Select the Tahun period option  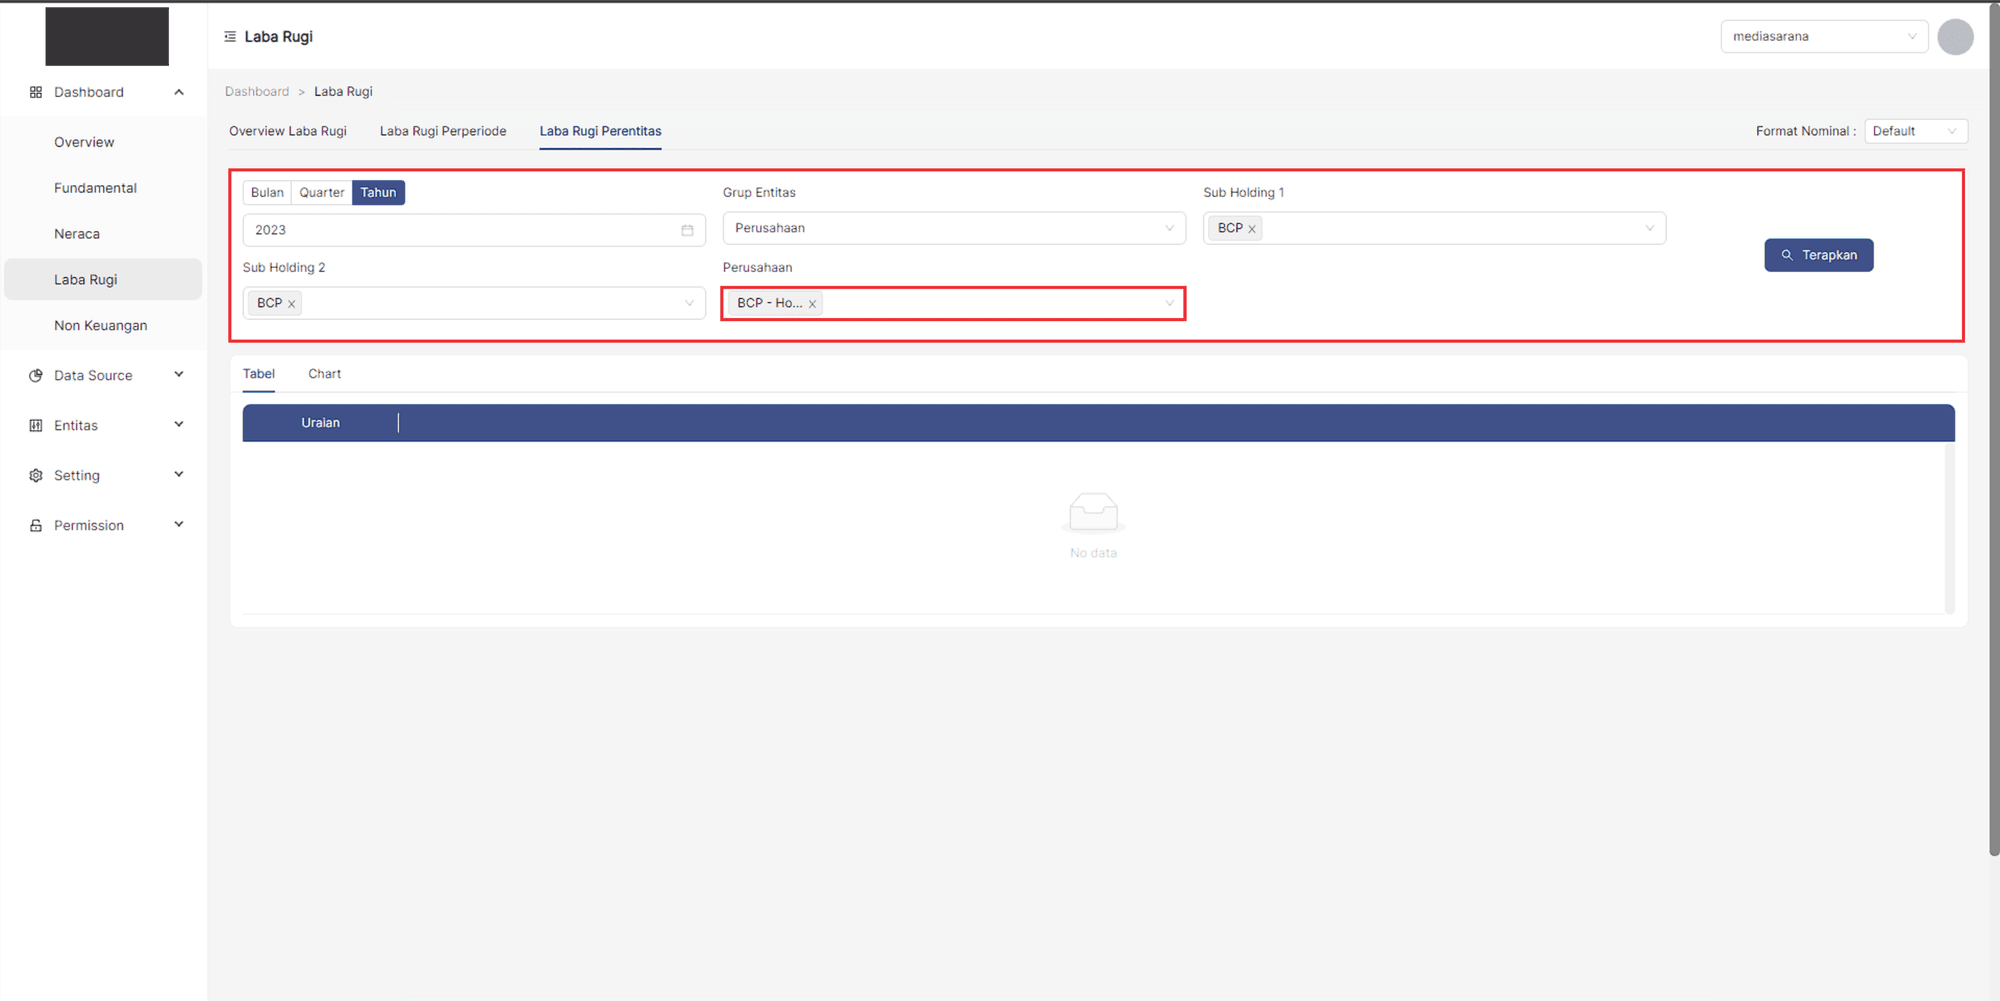tap(378, 193)
